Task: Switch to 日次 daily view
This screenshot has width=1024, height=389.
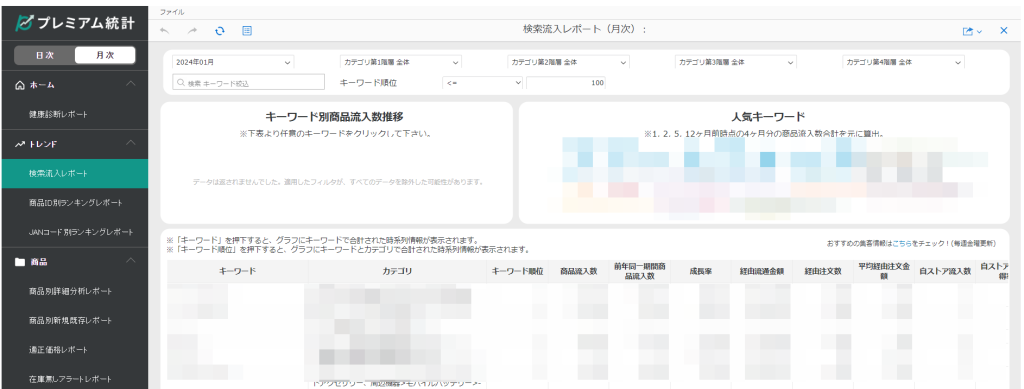Action: click(45, 55)
